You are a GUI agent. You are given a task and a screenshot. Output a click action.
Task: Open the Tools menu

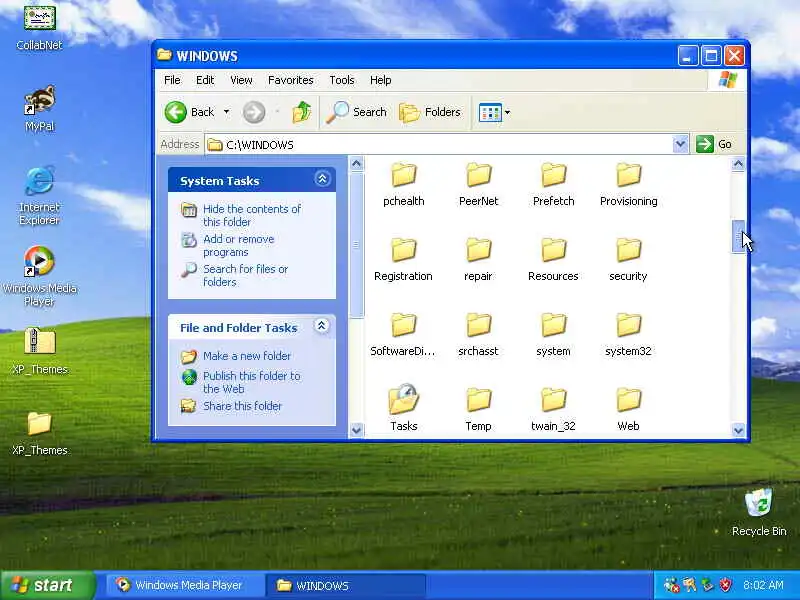[x=342, y=80]
